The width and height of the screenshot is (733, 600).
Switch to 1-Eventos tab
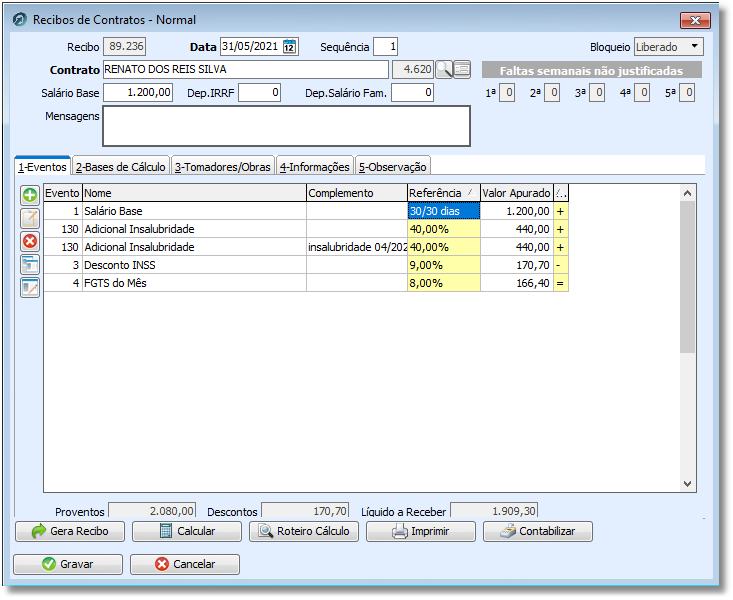pos(42,167)
